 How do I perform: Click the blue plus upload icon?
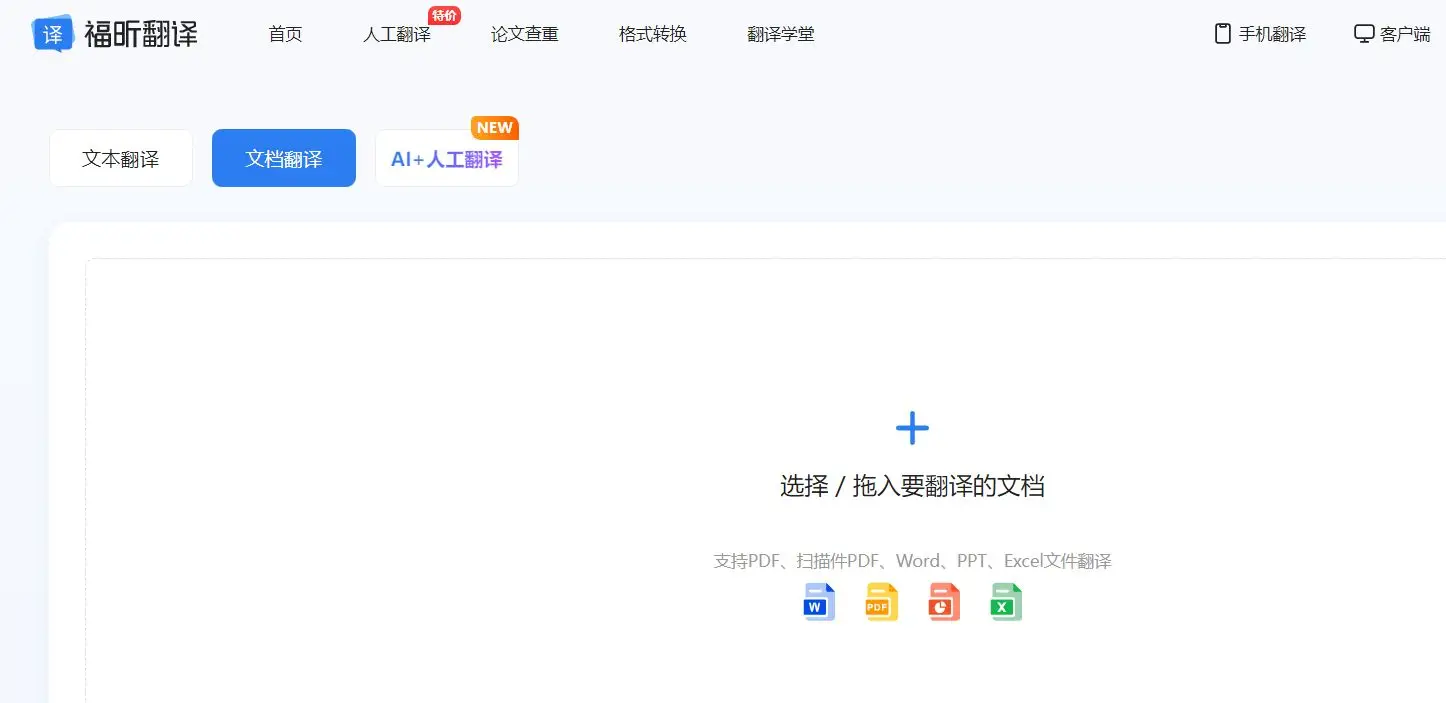pyautogui.click(x=912, y=428)
